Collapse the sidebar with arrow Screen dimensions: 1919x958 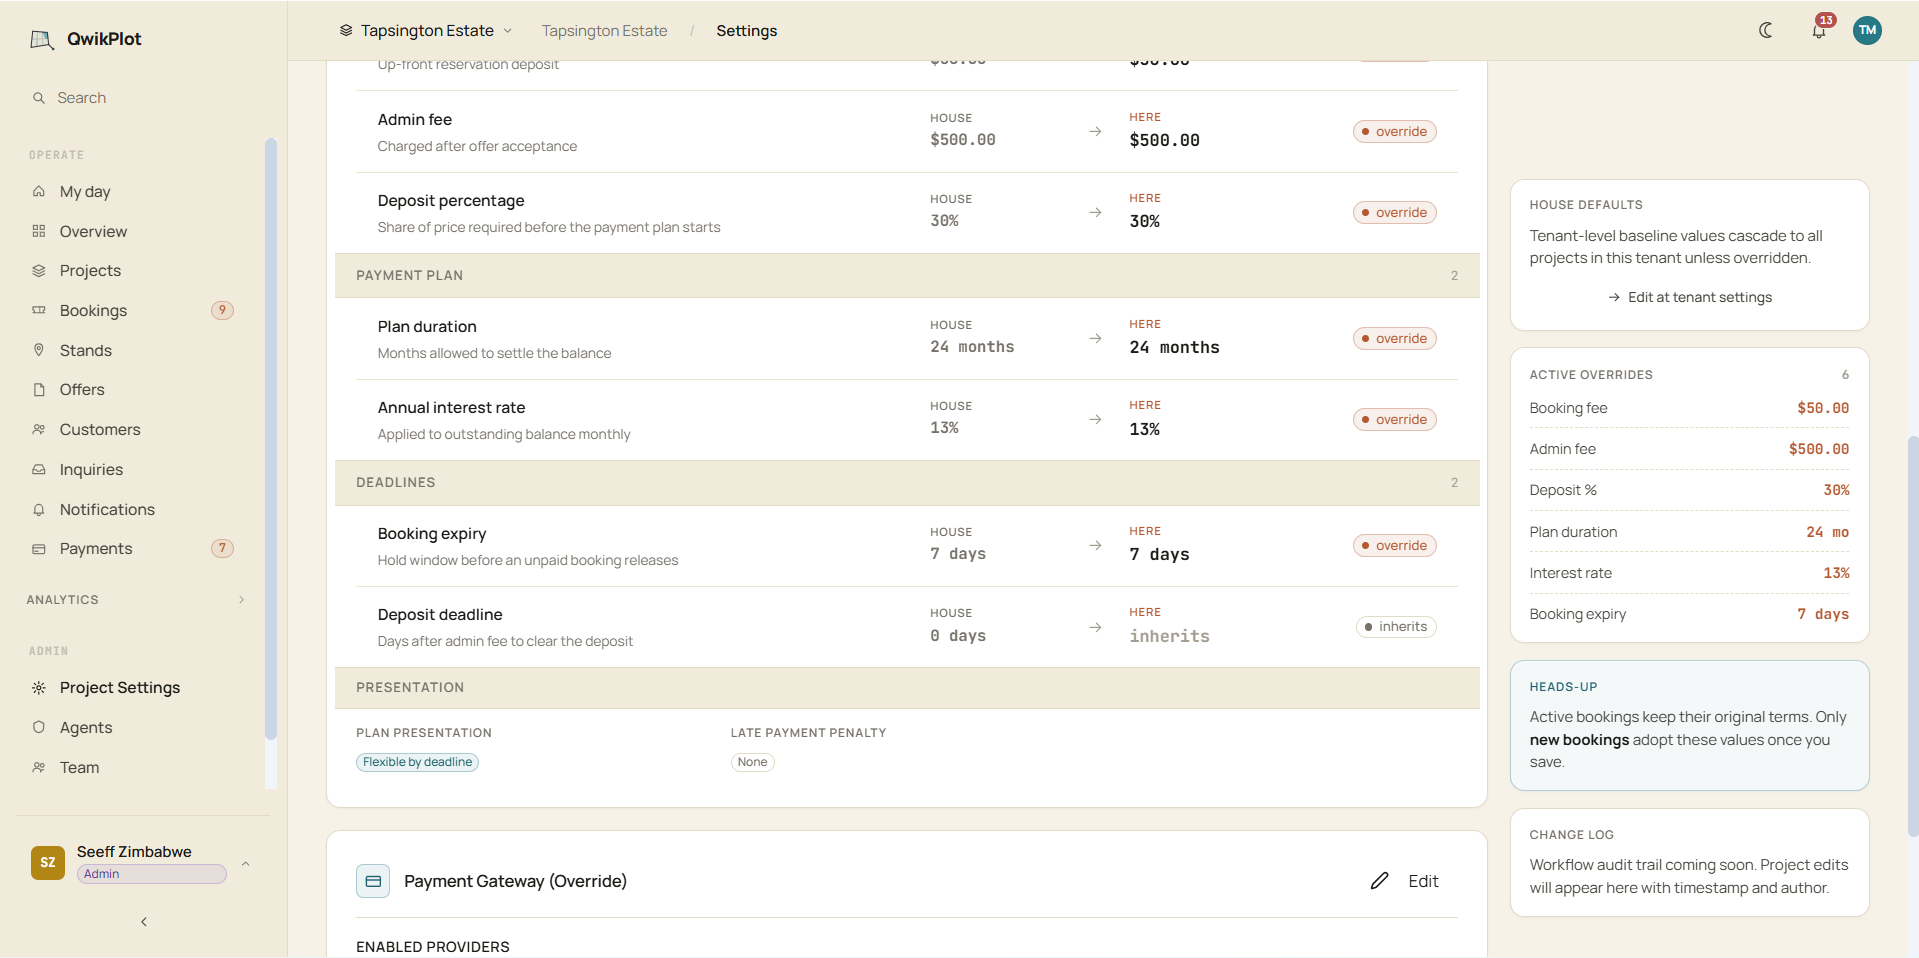pyautogui.click(x=144, y=922)
